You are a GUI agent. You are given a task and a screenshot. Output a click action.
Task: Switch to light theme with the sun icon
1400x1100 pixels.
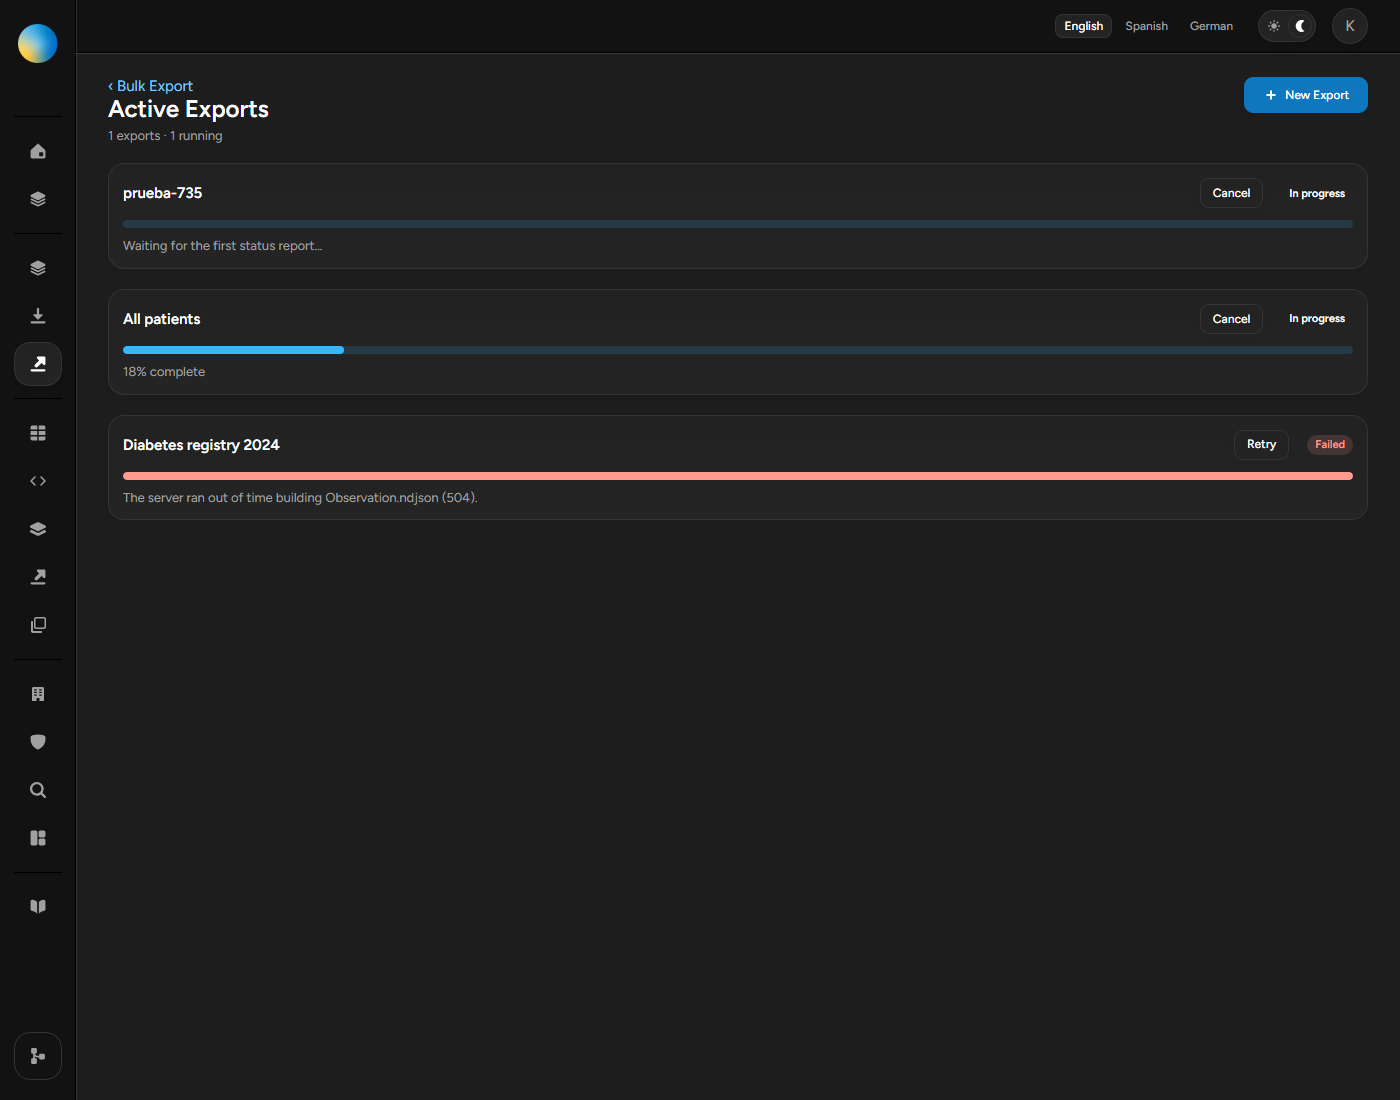[x=1274, y=26]
